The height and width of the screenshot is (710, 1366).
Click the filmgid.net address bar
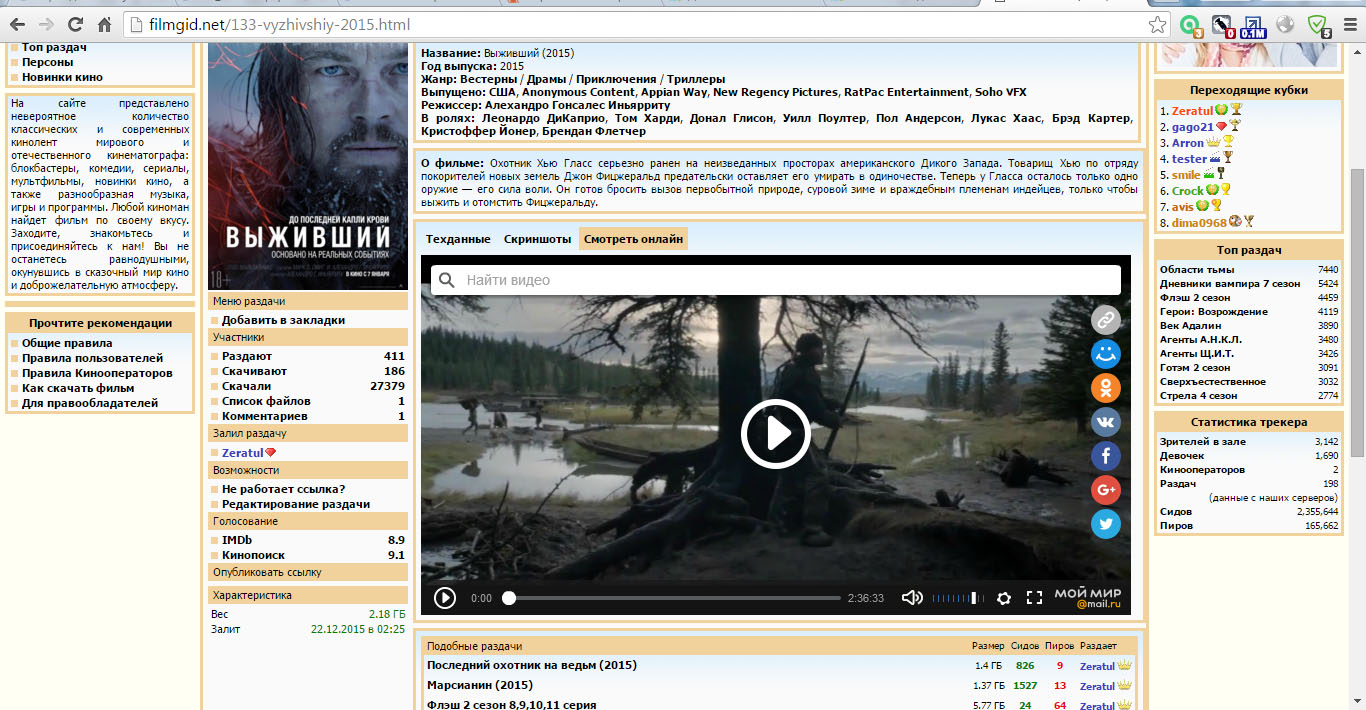pyautogui.click(x=640, y=24)
